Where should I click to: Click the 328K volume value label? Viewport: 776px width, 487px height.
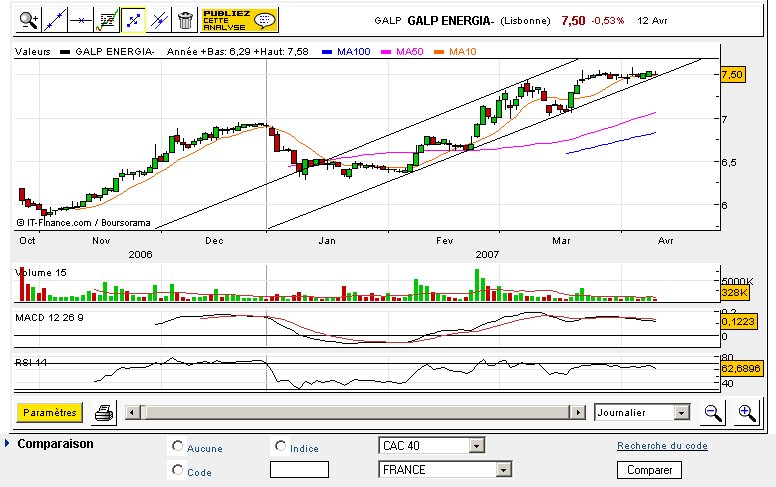(734, 292)
